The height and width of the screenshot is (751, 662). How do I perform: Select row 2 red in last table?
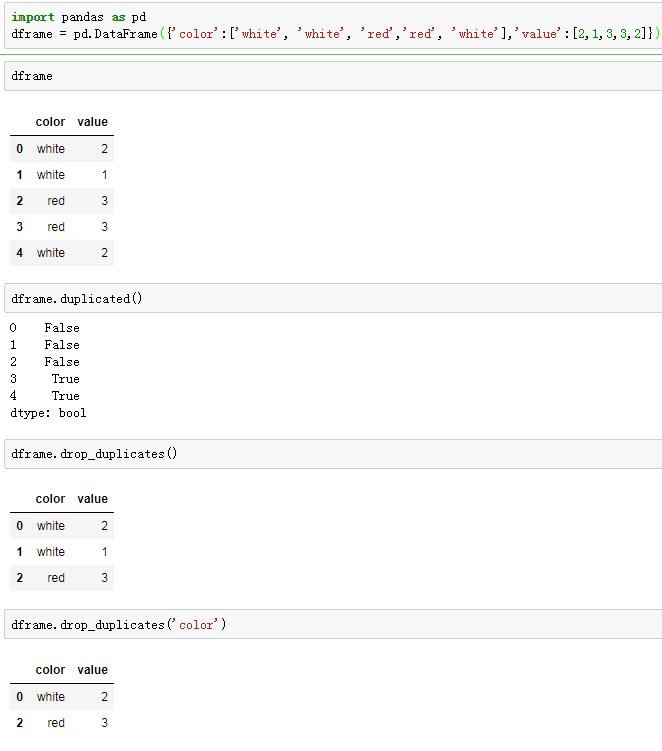click(62, 723)
